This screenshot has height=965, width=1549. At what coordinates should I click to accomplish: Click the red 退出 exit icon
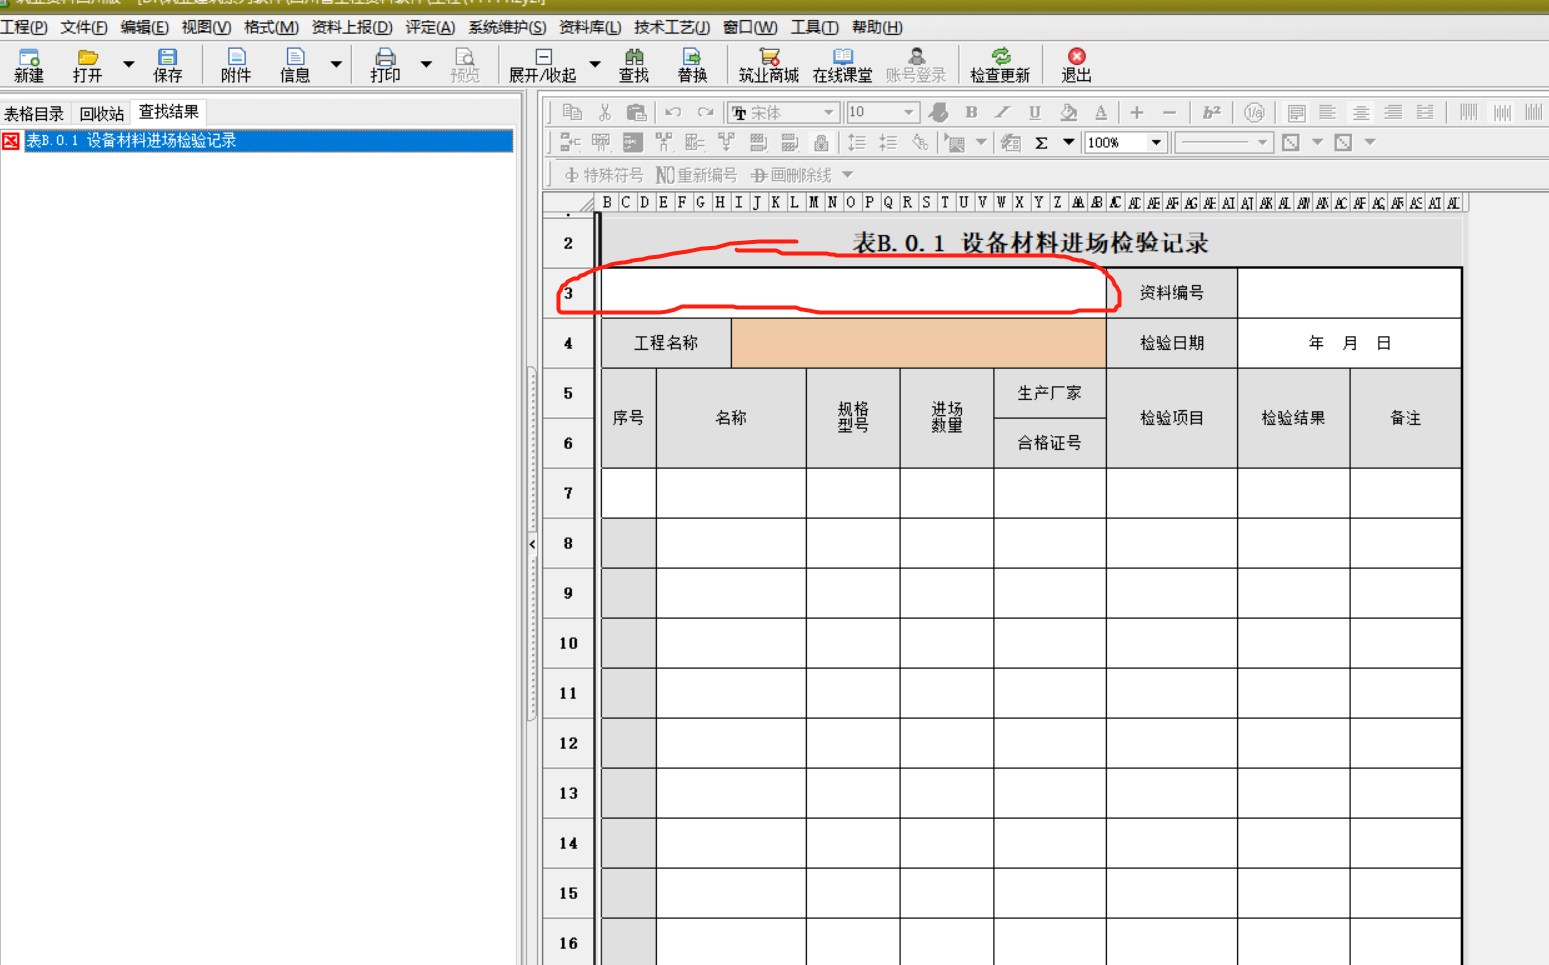click(x=1076, y=65)
